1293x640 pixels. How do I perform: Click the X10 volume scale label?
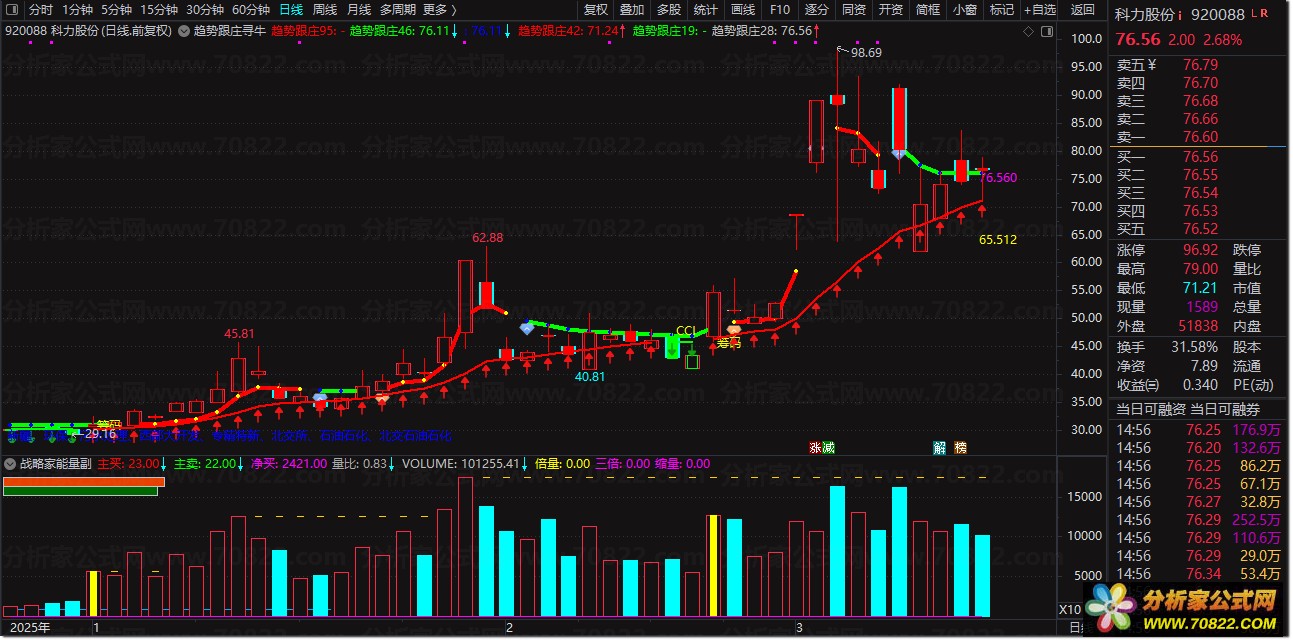tap(1069, 609)
